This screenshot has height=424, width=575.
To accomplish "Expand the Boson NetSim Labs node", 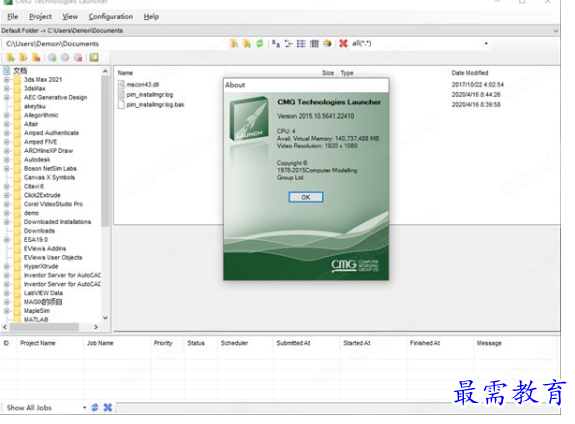I will coord(6,169).
